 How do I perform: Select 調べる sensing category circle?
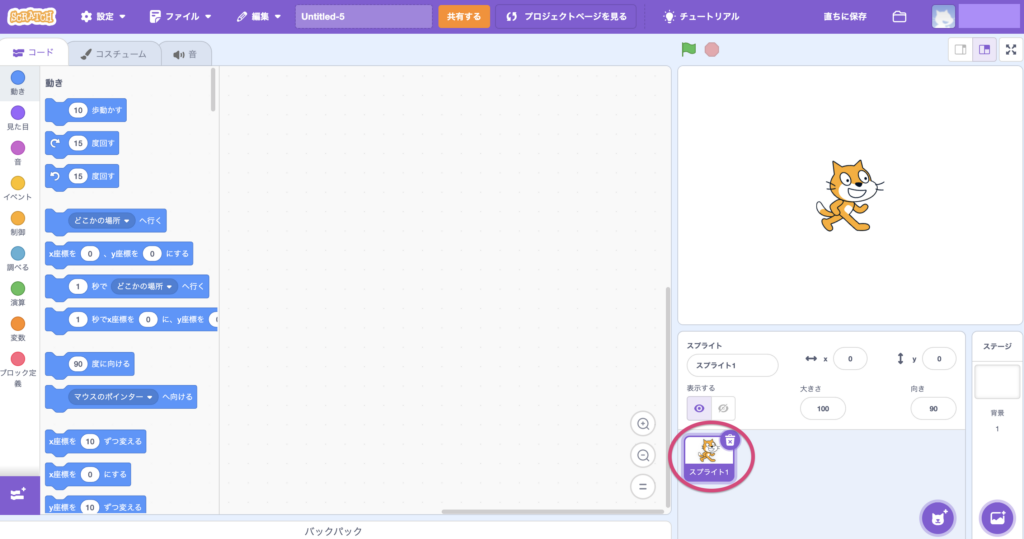tap(18, 253)
